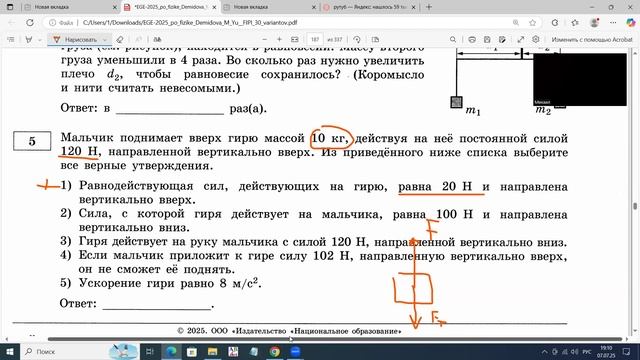Open the Zoom app on the taskbar
The width and height of the screenshot is (640, 360).
coord(296,351)
